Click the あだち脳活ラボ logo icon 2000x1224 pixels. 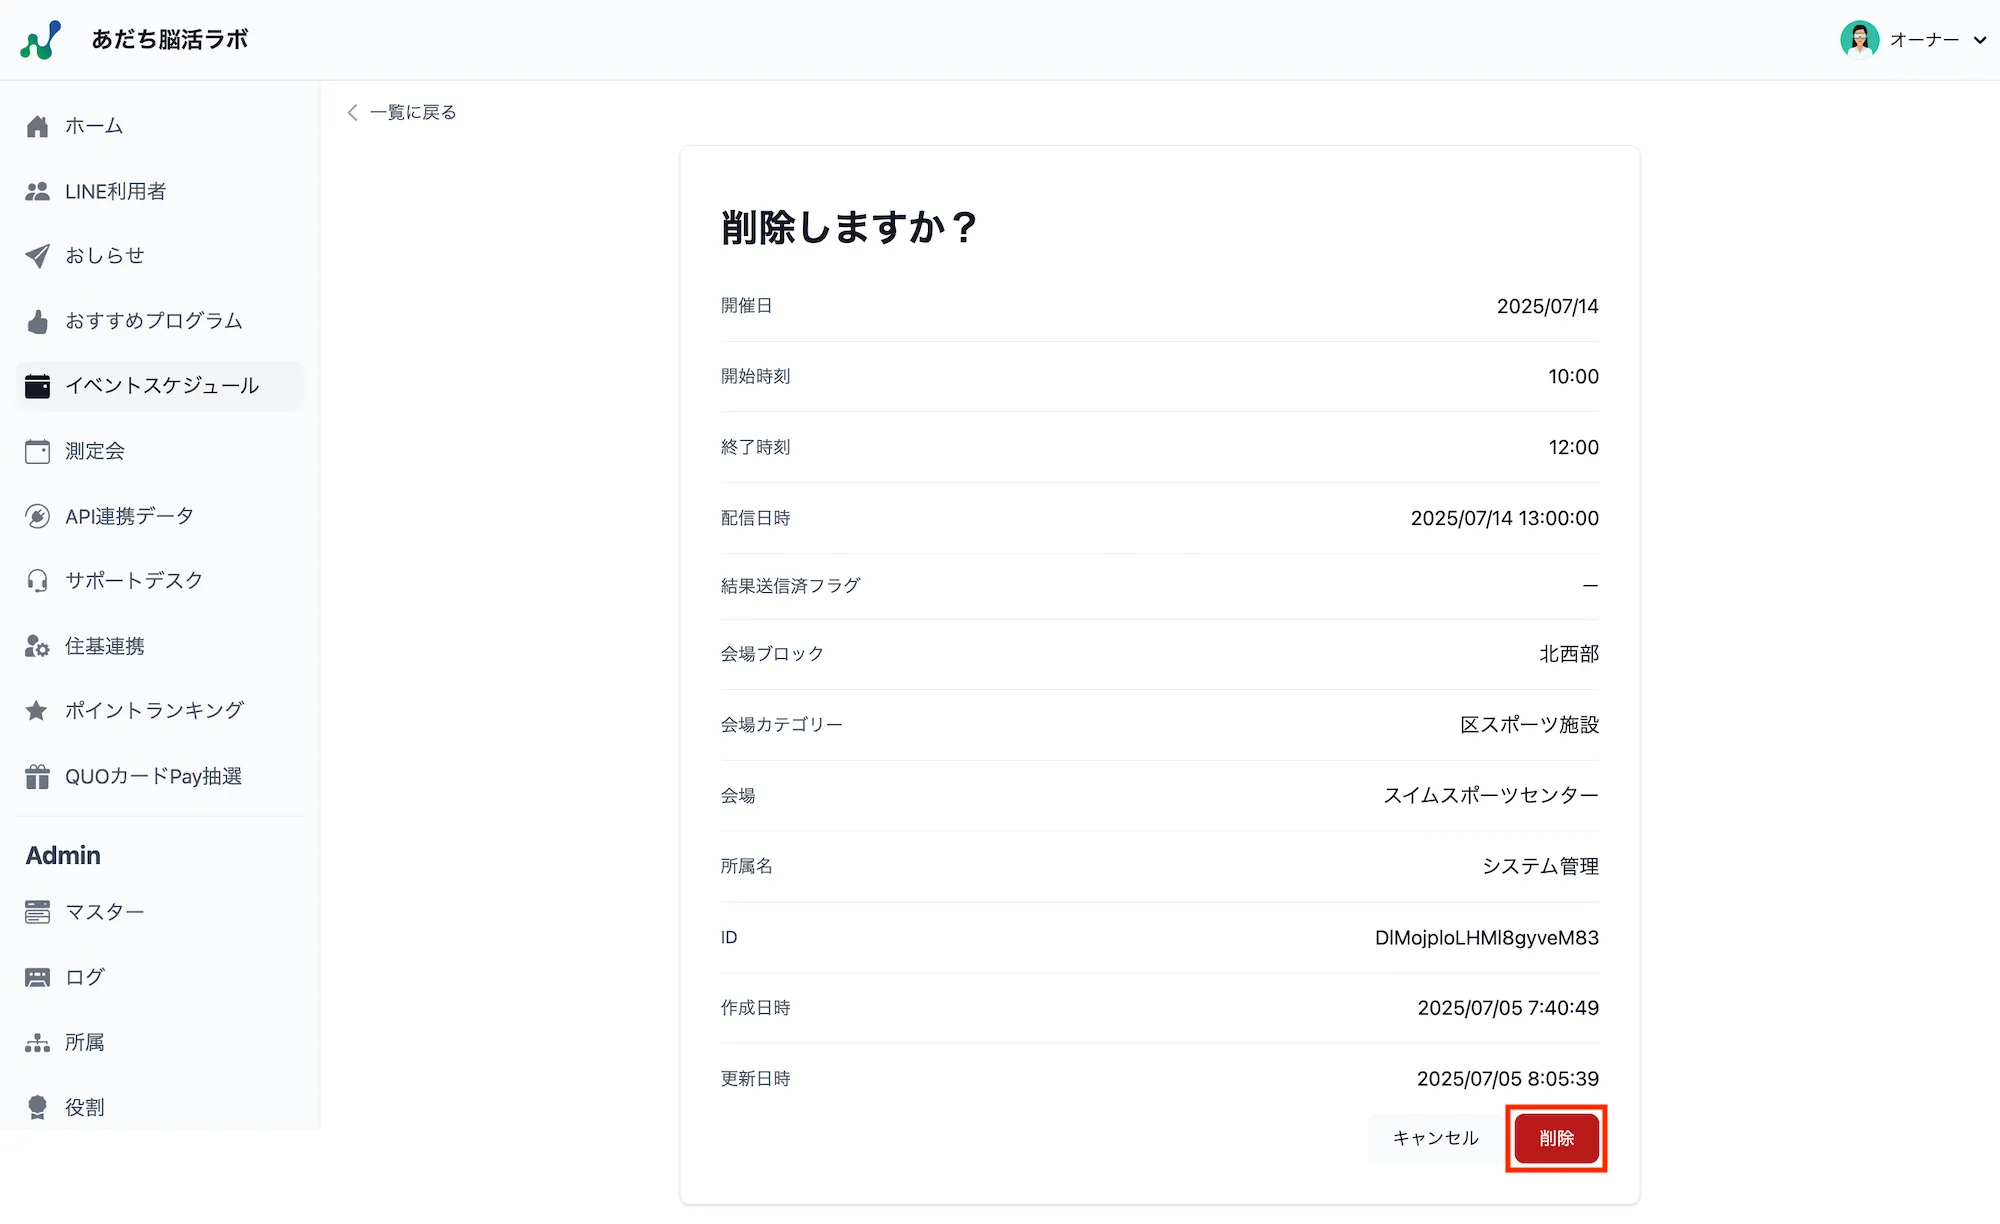click(41, 40)
